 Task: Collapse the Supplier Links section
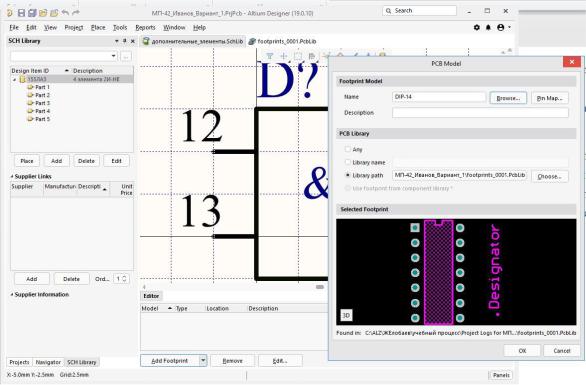(x=12, y=176)
